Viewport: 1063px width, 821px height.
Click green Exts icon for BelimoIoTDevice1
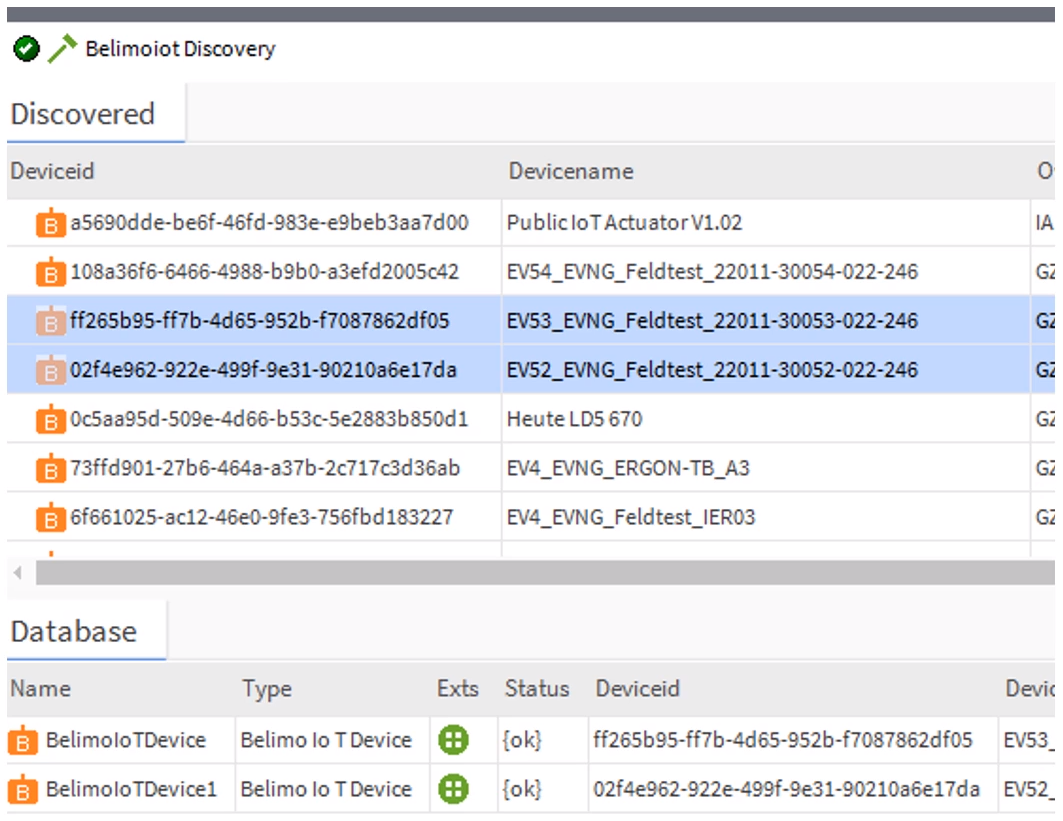[x=453, y=789]
